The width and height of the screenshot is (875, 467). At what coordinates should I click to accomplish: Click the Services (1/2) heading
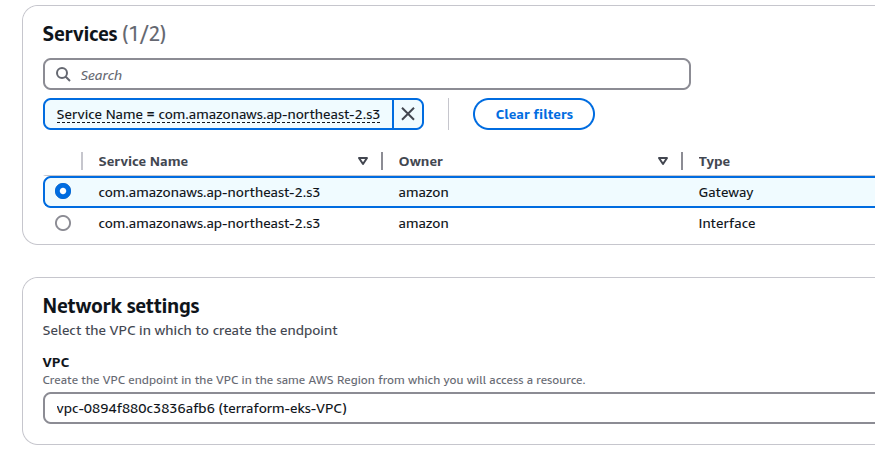click(104, 34)
